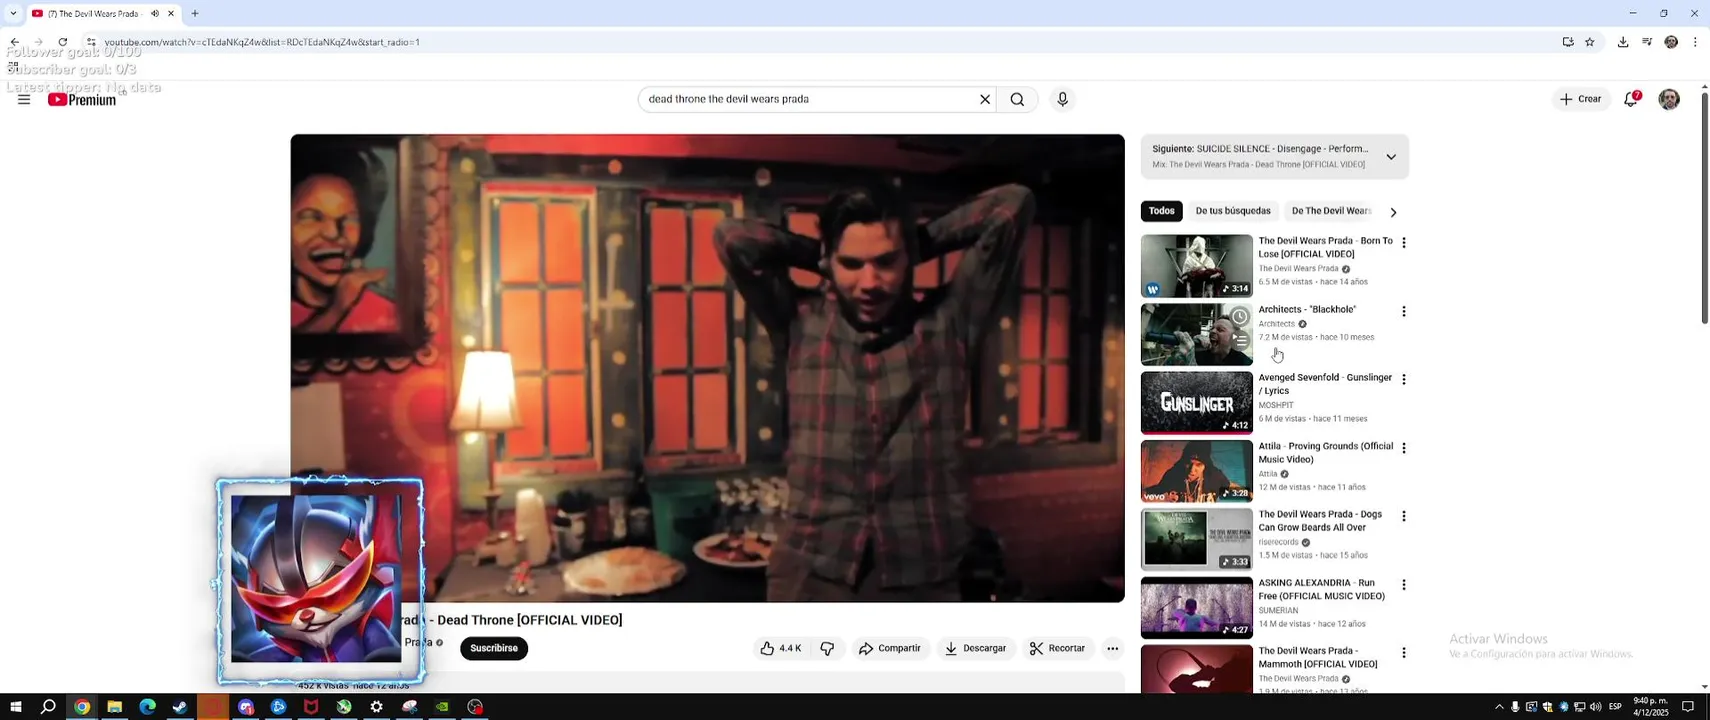This screenshot has width=1710, height=720.
Task: Open the Windows notification center
Action: [x=1688, y=707]
